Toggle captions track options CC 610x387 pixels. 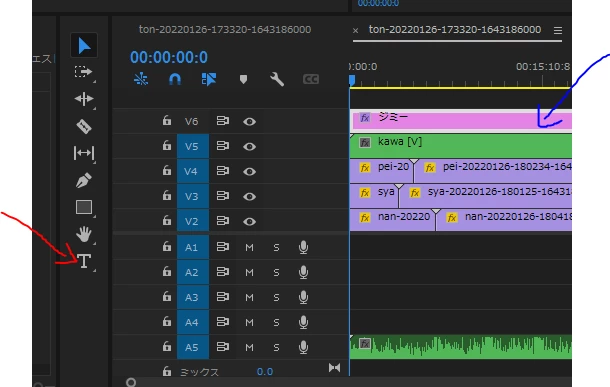(311, 79)
